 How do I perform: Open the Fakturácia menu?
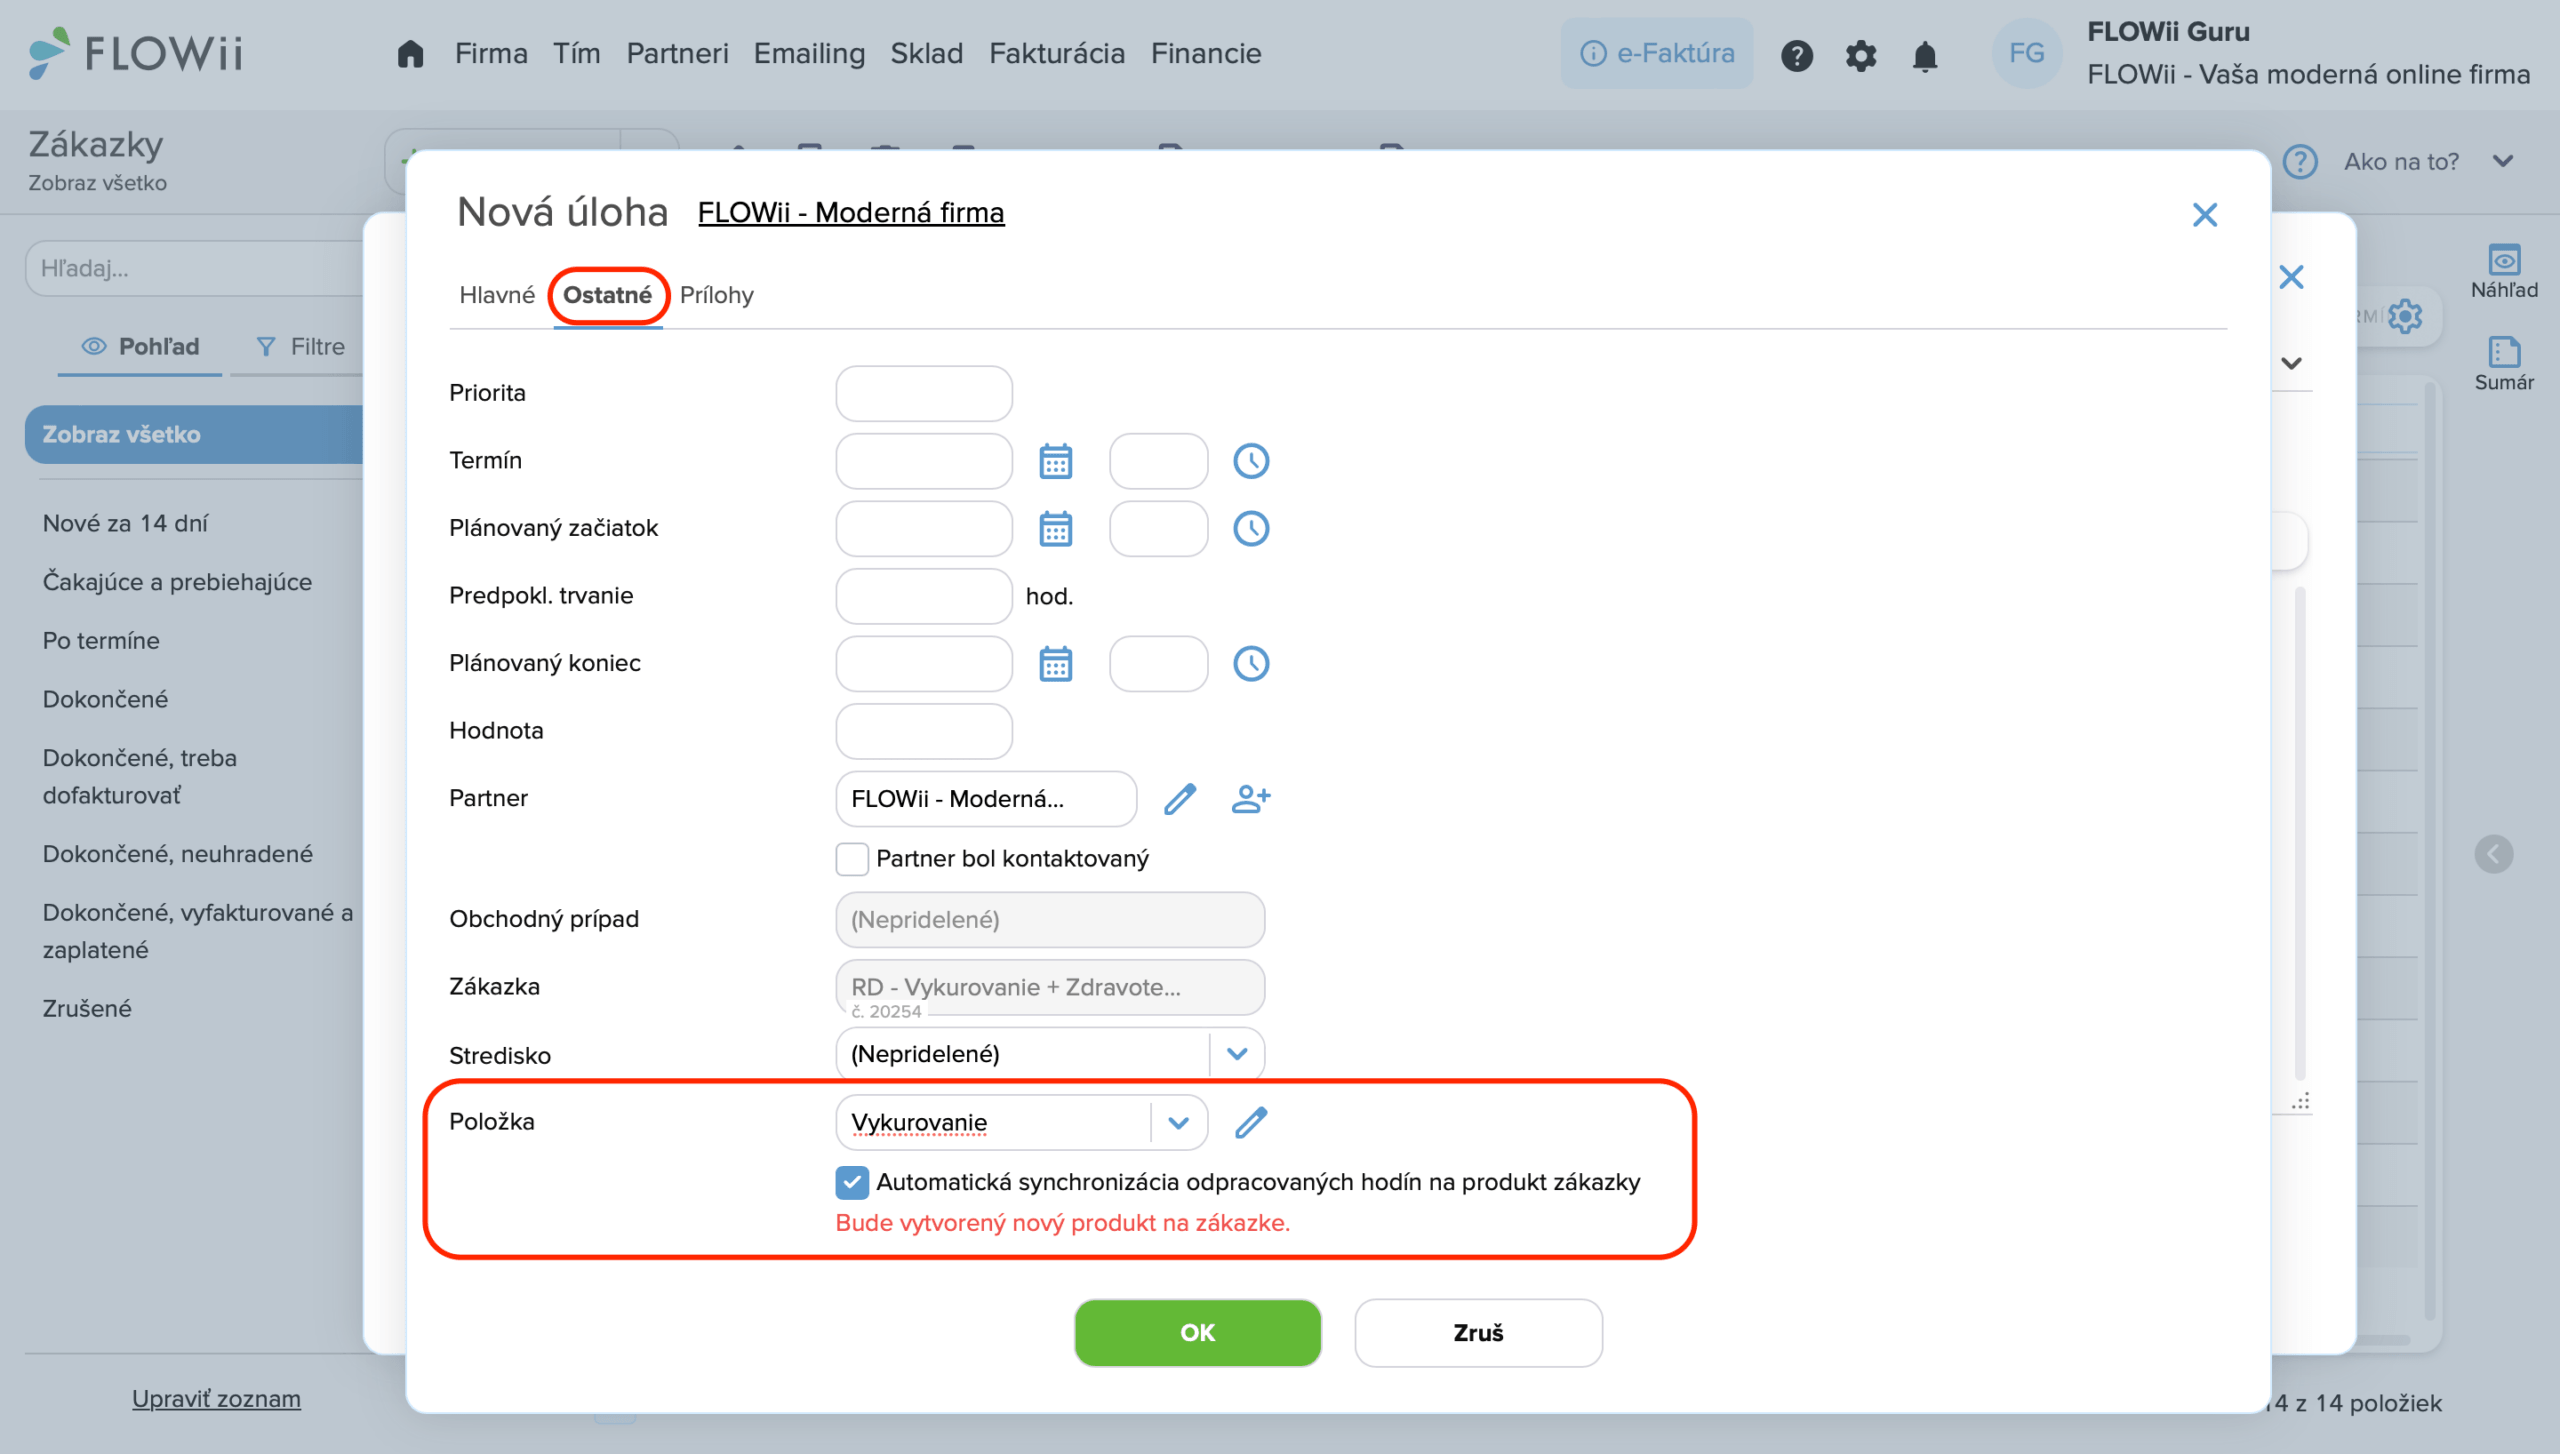(1056, 54)
